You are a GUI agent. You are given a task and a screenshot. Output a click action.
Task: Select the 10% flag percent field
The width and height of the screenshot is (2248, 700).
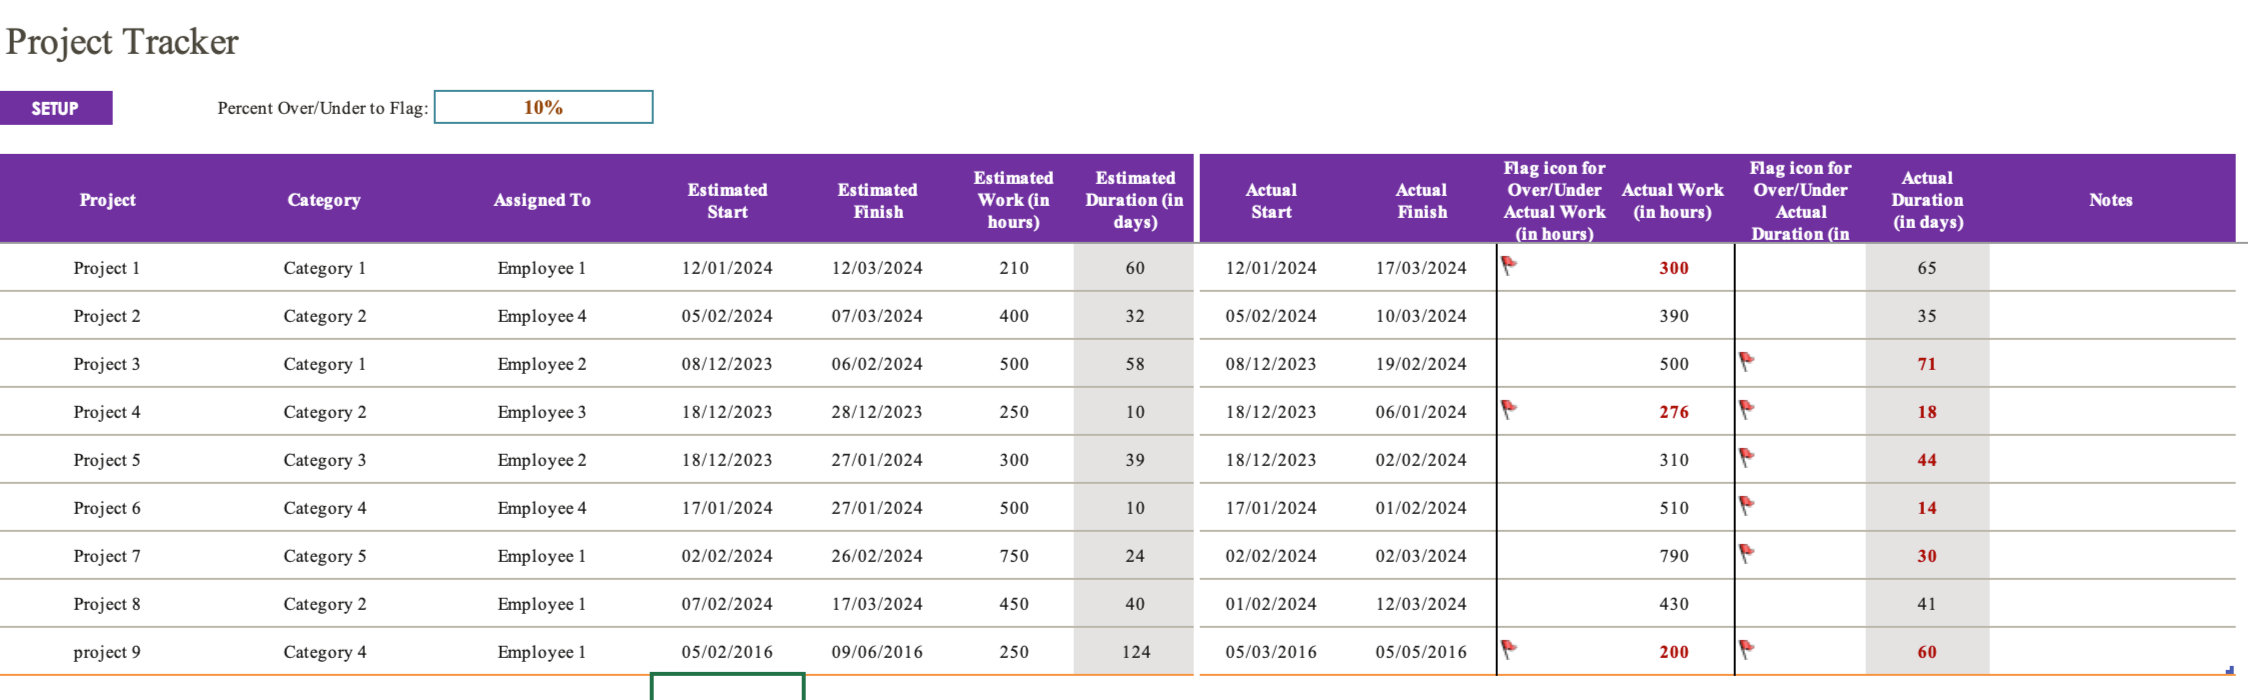543,107
